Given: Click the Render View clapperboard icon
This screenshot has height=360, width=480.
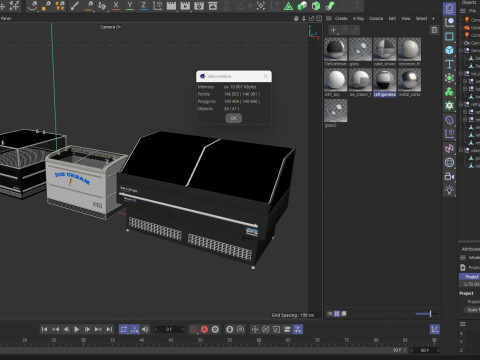Looking at the screenshot, I should tap(171, 6).
